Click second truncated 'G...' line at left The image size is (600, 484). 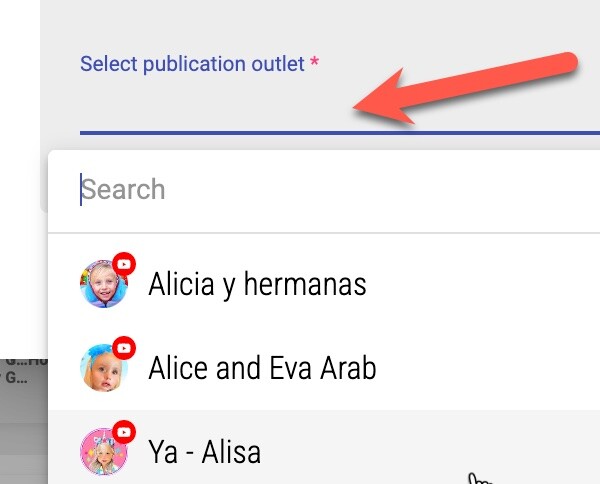click(16, 378)
